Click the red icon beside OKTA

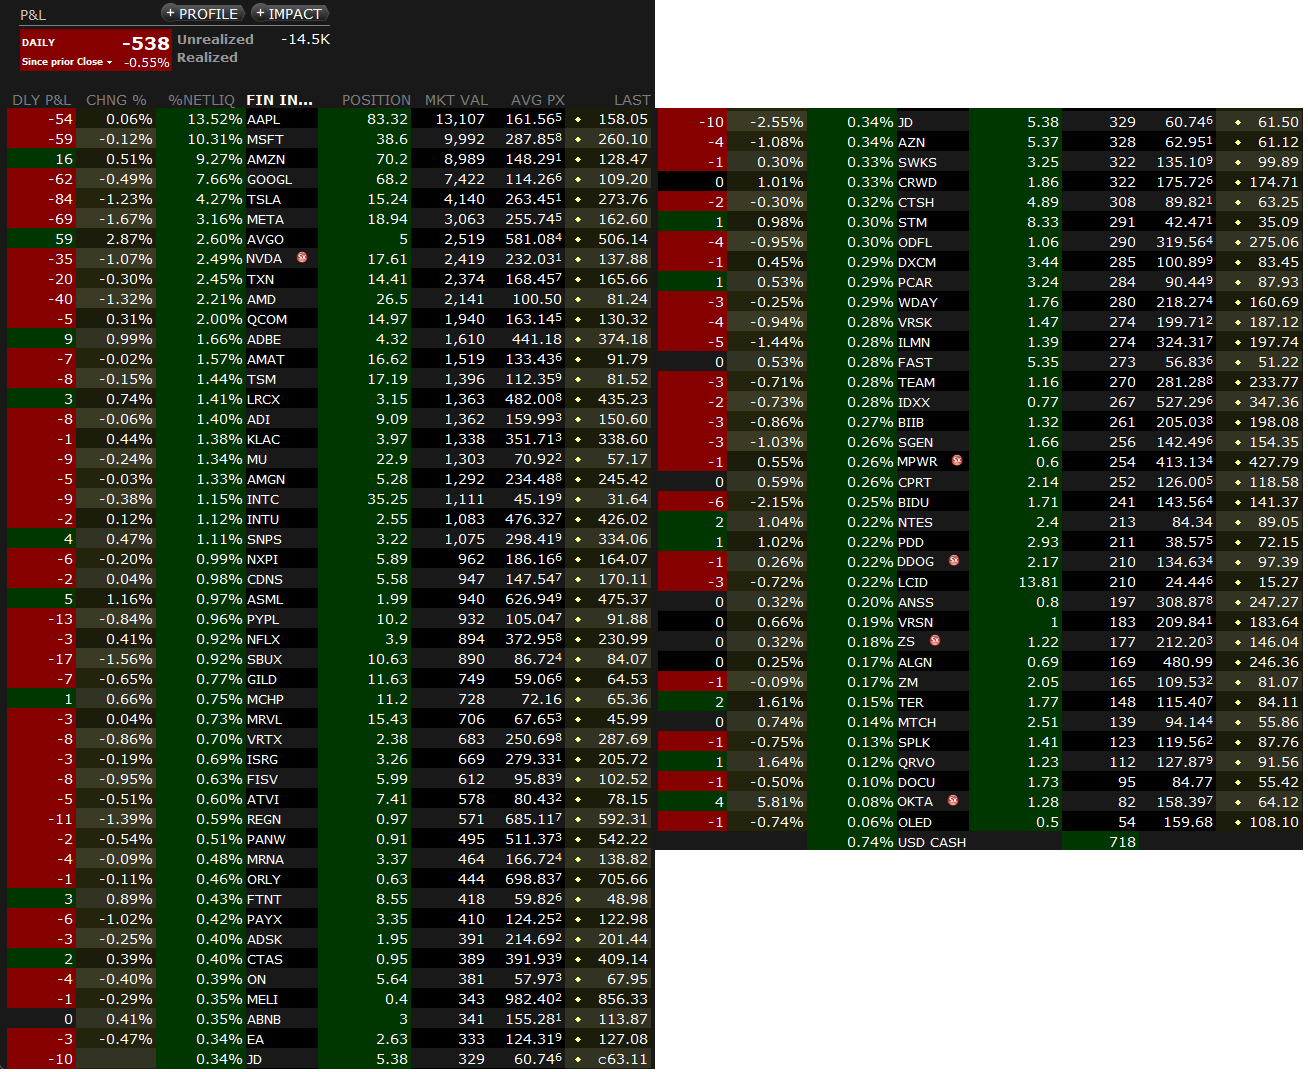pyautogui.click(x=953, y=801)
